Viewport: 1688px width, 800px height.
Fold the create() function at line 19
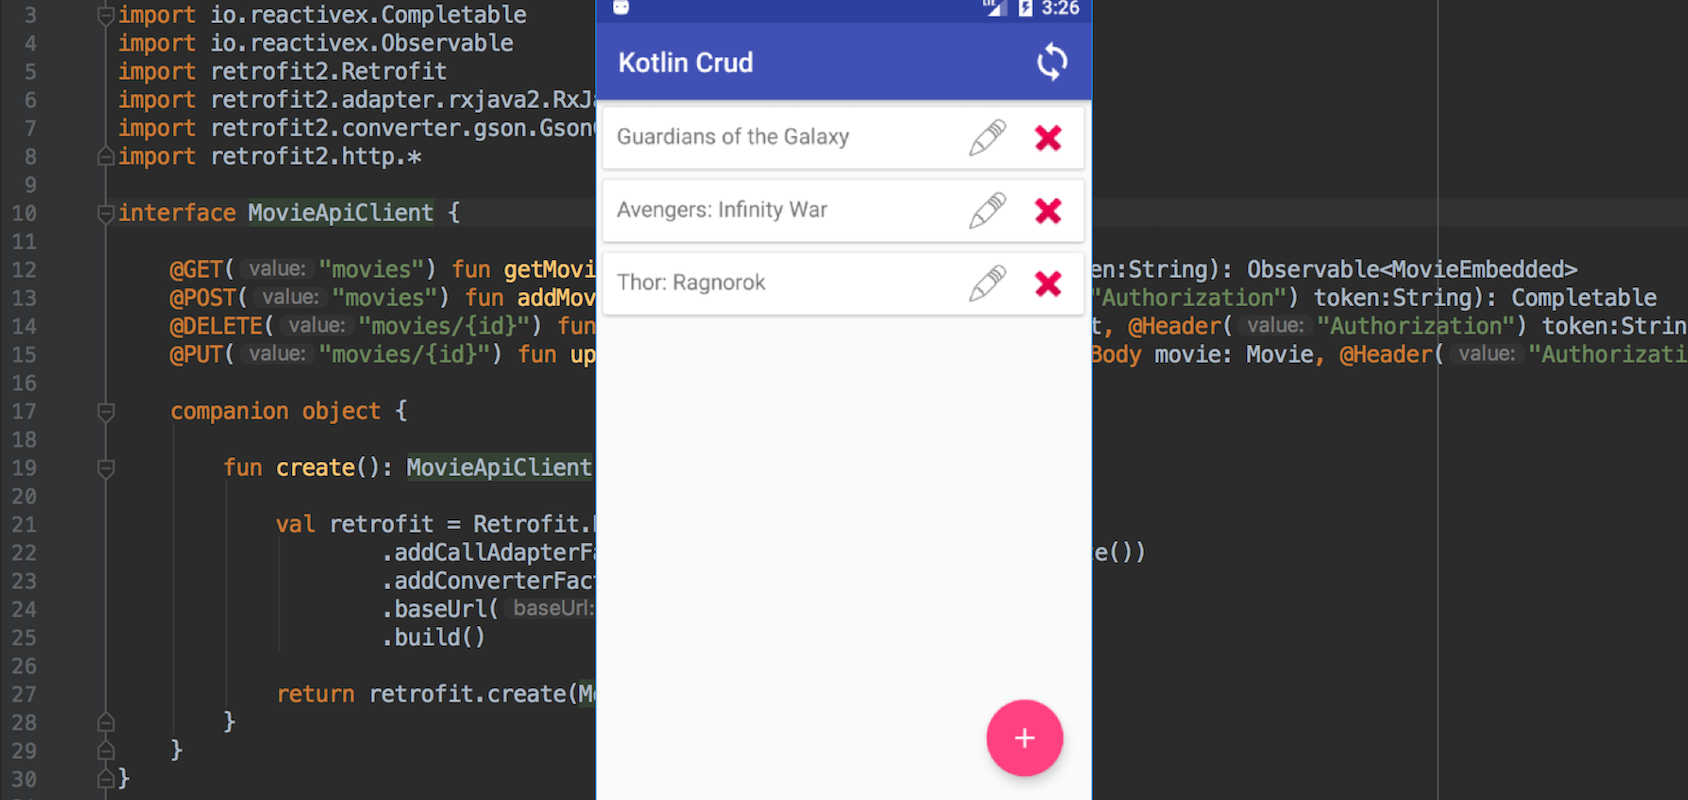[x=105, y=468]
